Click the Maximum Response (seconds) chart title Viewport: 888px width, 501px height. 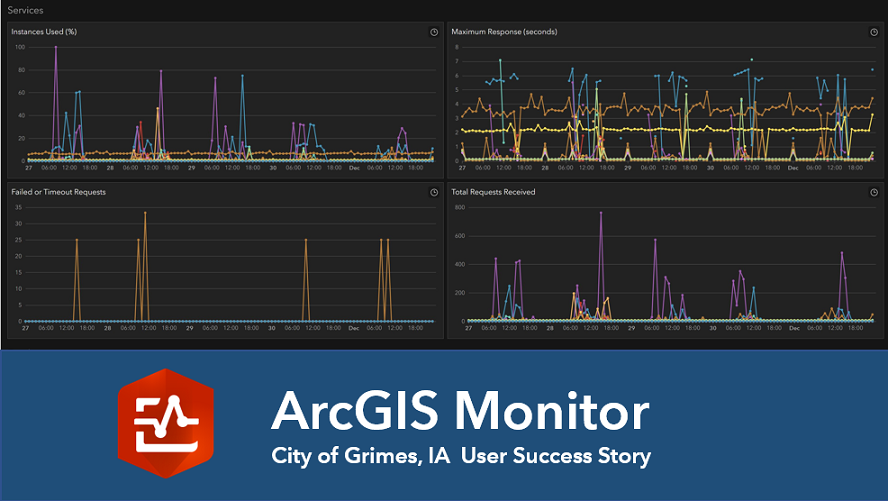[x=504, y=32]
